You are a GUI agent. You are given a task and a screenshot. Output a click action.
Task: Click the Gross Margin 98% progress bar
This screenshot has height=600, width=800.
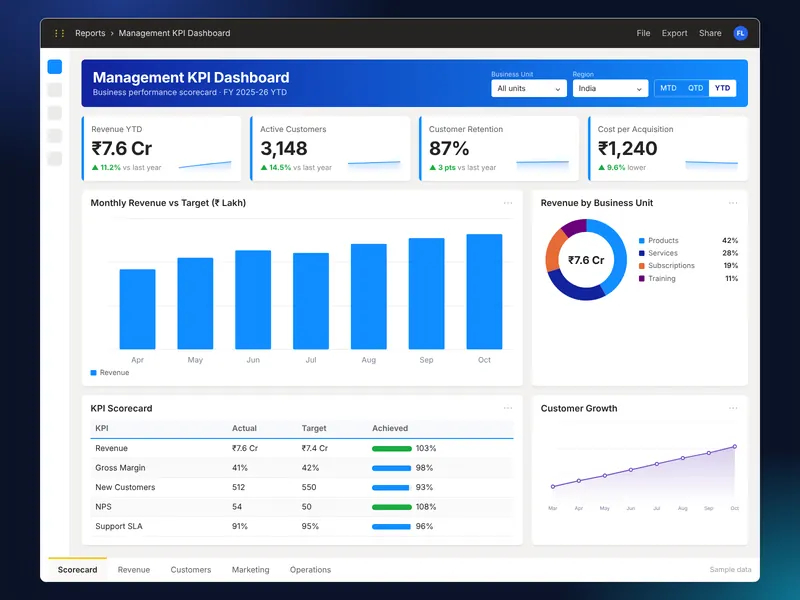[x=391, y=468]
